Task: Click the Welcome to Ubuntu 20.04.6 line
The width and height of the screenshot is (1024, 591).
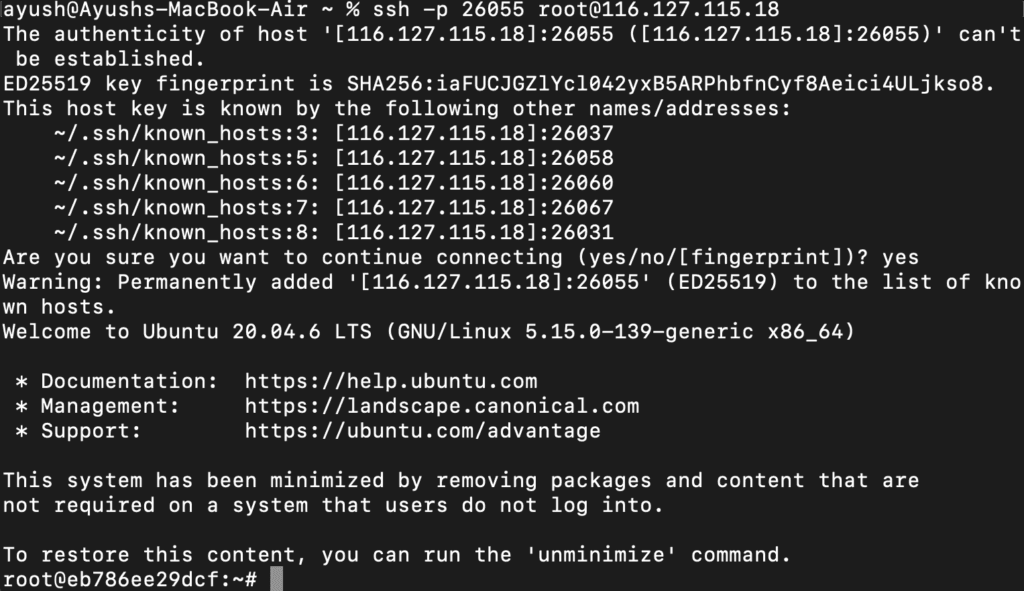Action: (428, 332)
